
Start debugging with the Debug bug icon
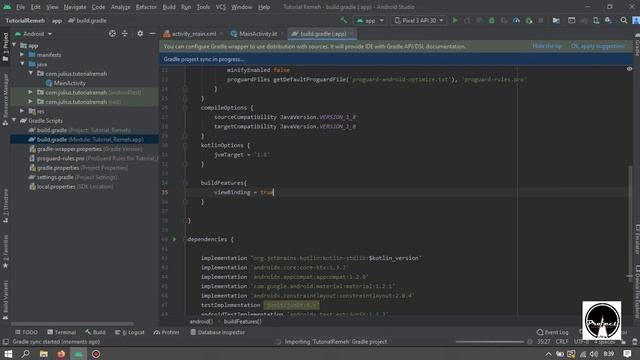point(492,20)
